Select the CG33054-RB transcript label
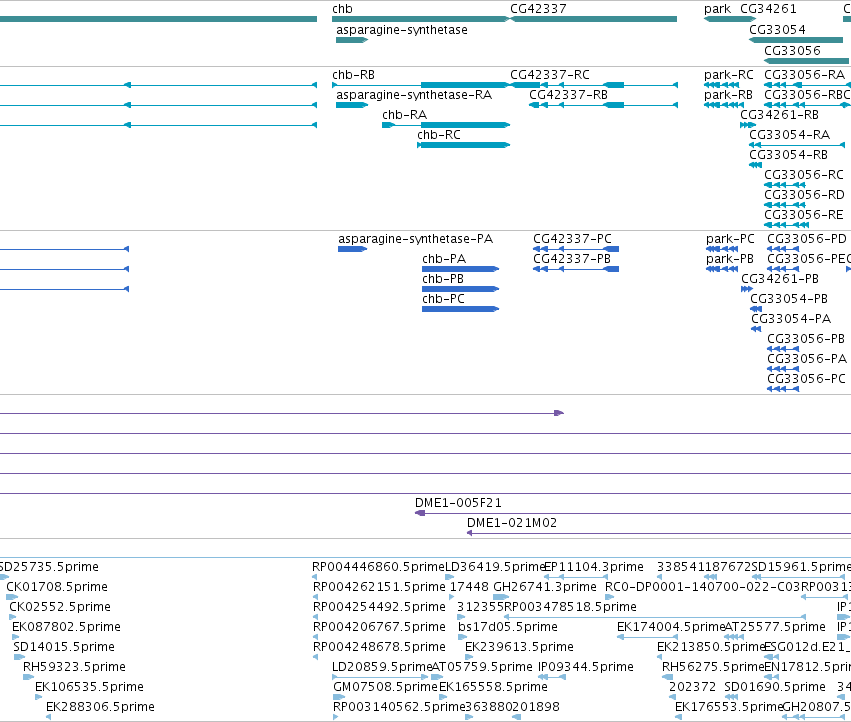The height and width of the screenshot is (722, 851). point(789,155)
